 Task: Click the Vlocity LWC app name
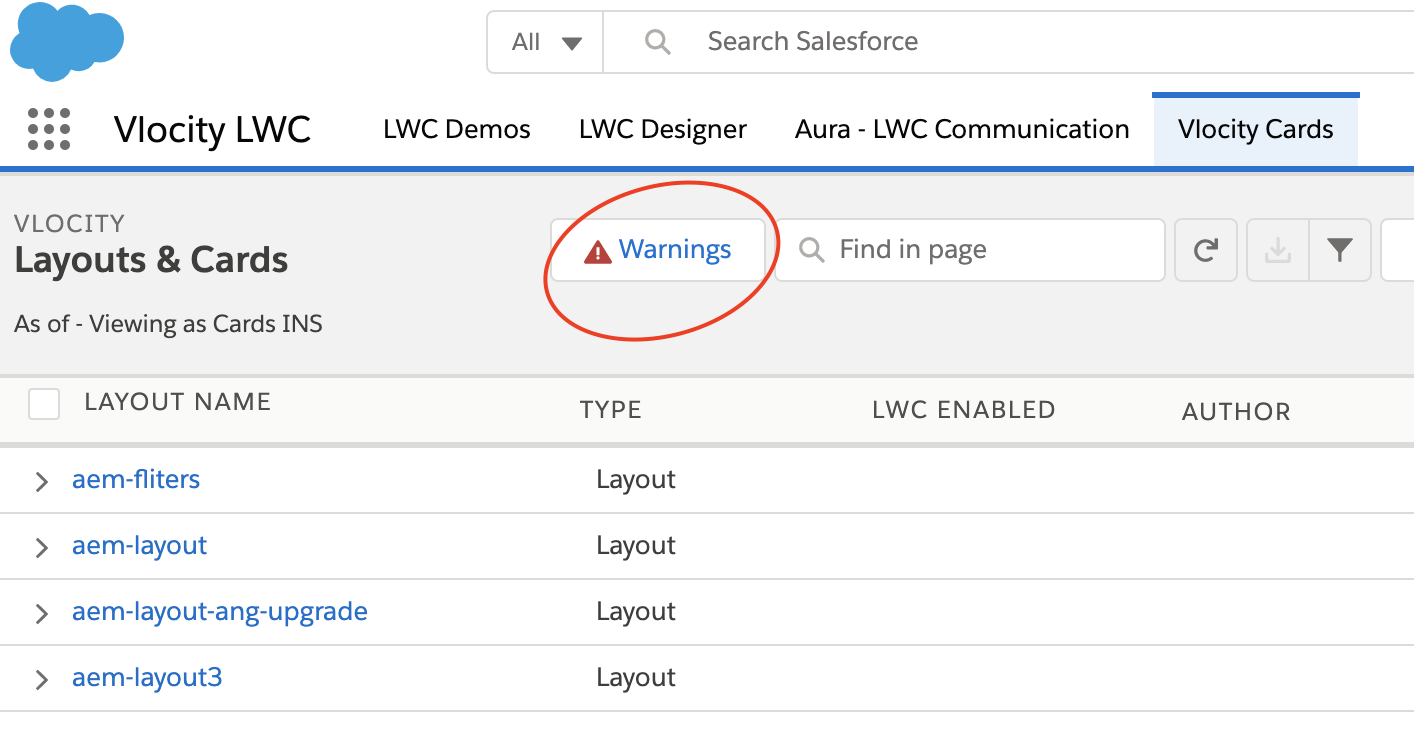(212, 130)
